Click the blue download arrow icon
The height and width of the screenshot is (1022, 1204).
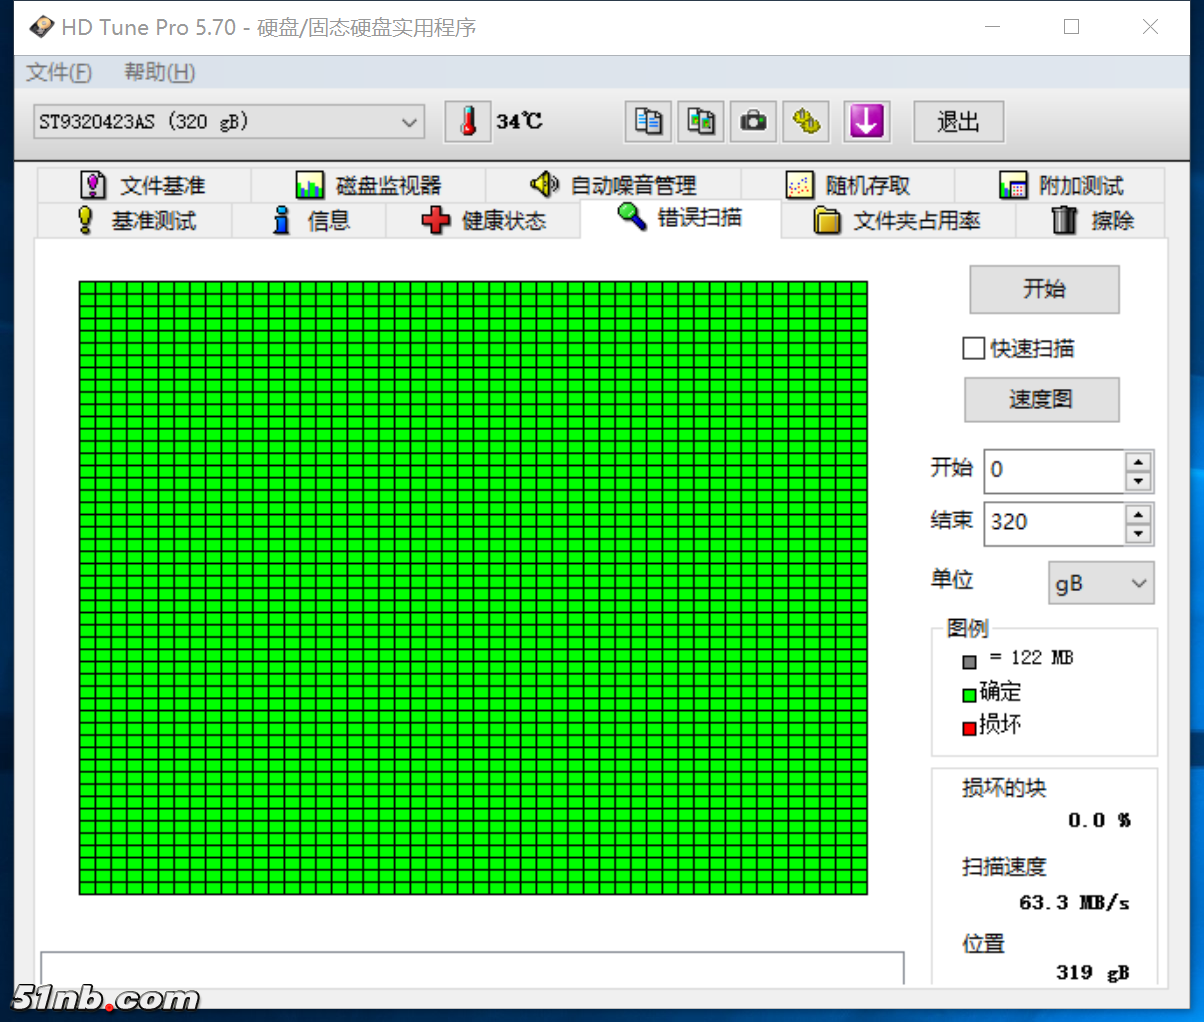point(866,121)
